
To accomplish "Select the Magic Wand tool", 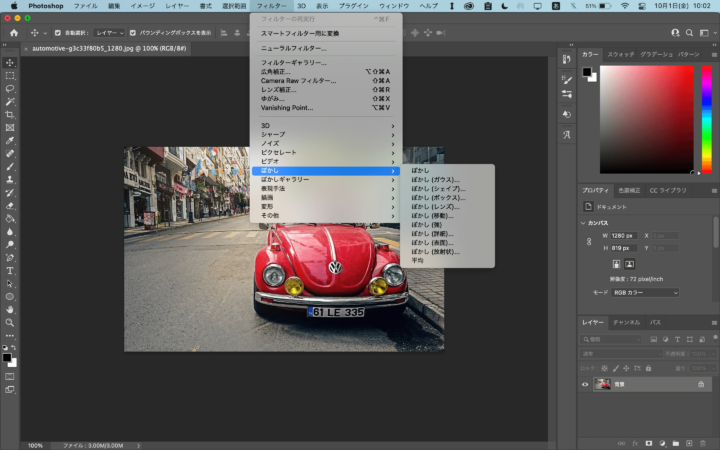I will (10, 101).
